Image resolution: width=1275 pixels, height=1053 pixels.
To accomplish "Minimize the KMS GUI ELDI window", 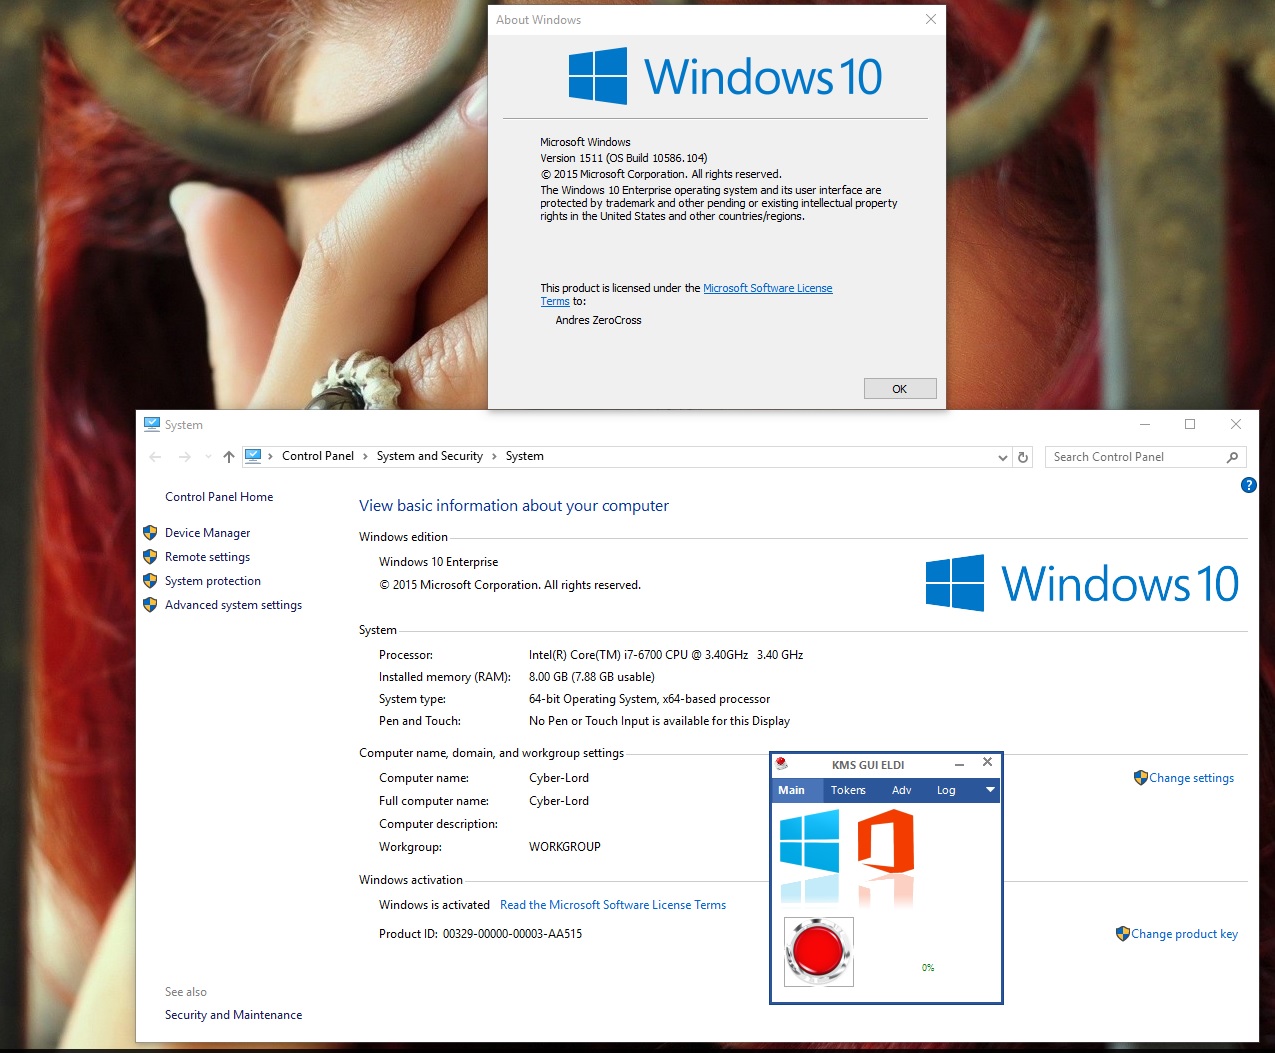I will [960, 764].
